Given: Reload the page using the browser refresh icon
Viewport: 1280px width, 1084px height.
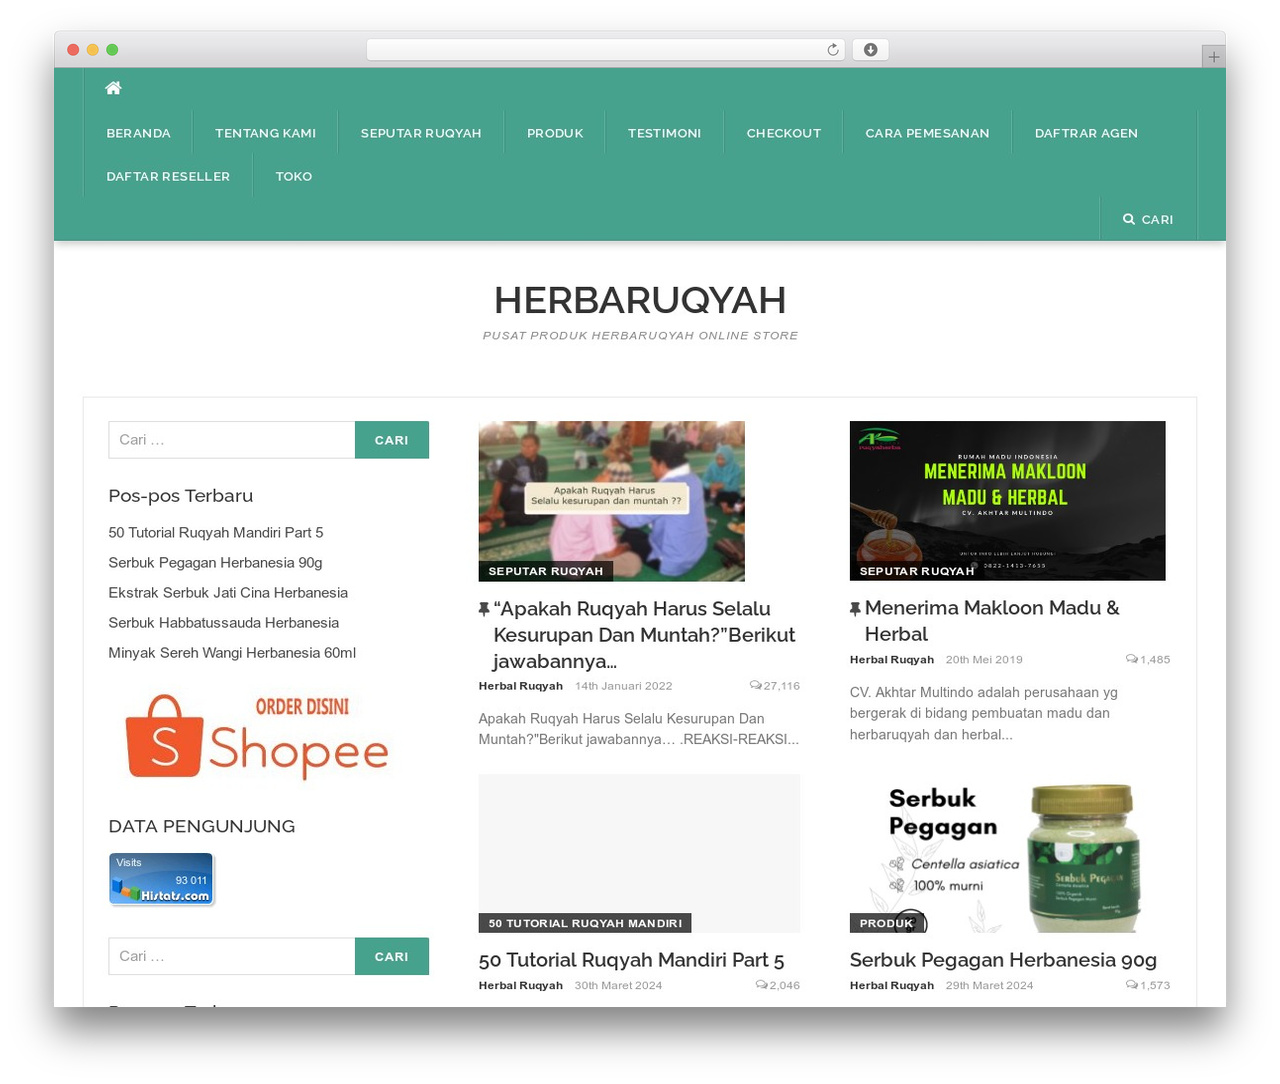Looking at the screenshot, I should (x=832, y=50).
